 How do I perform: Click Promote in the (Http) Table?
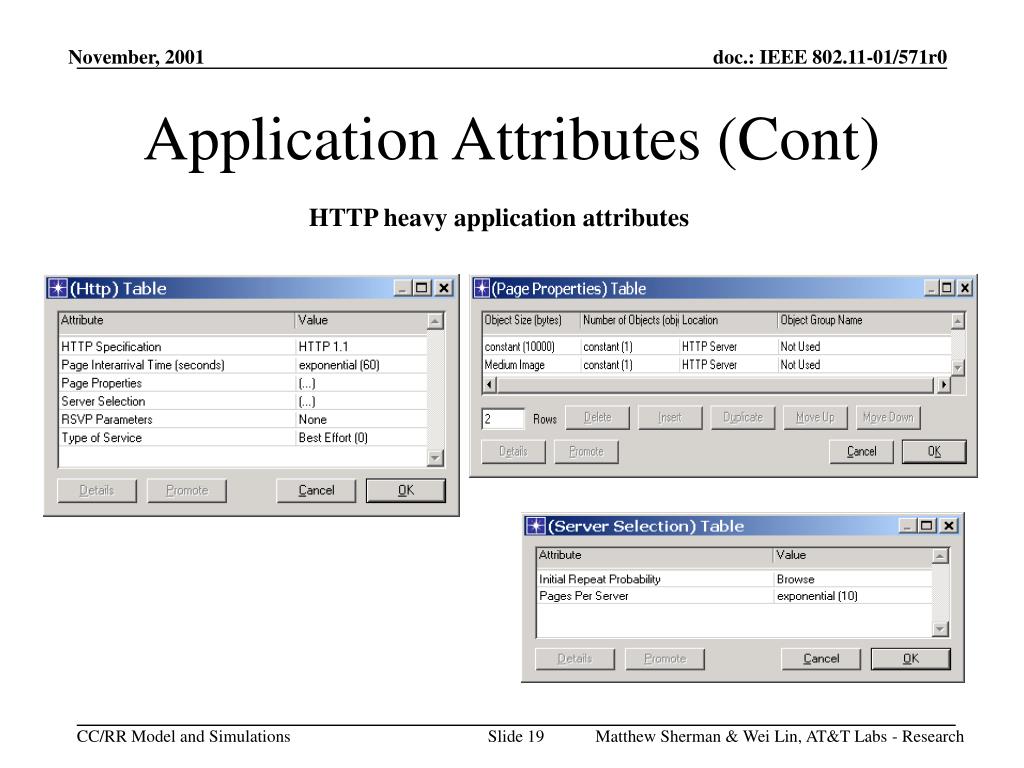pos(187,490)
